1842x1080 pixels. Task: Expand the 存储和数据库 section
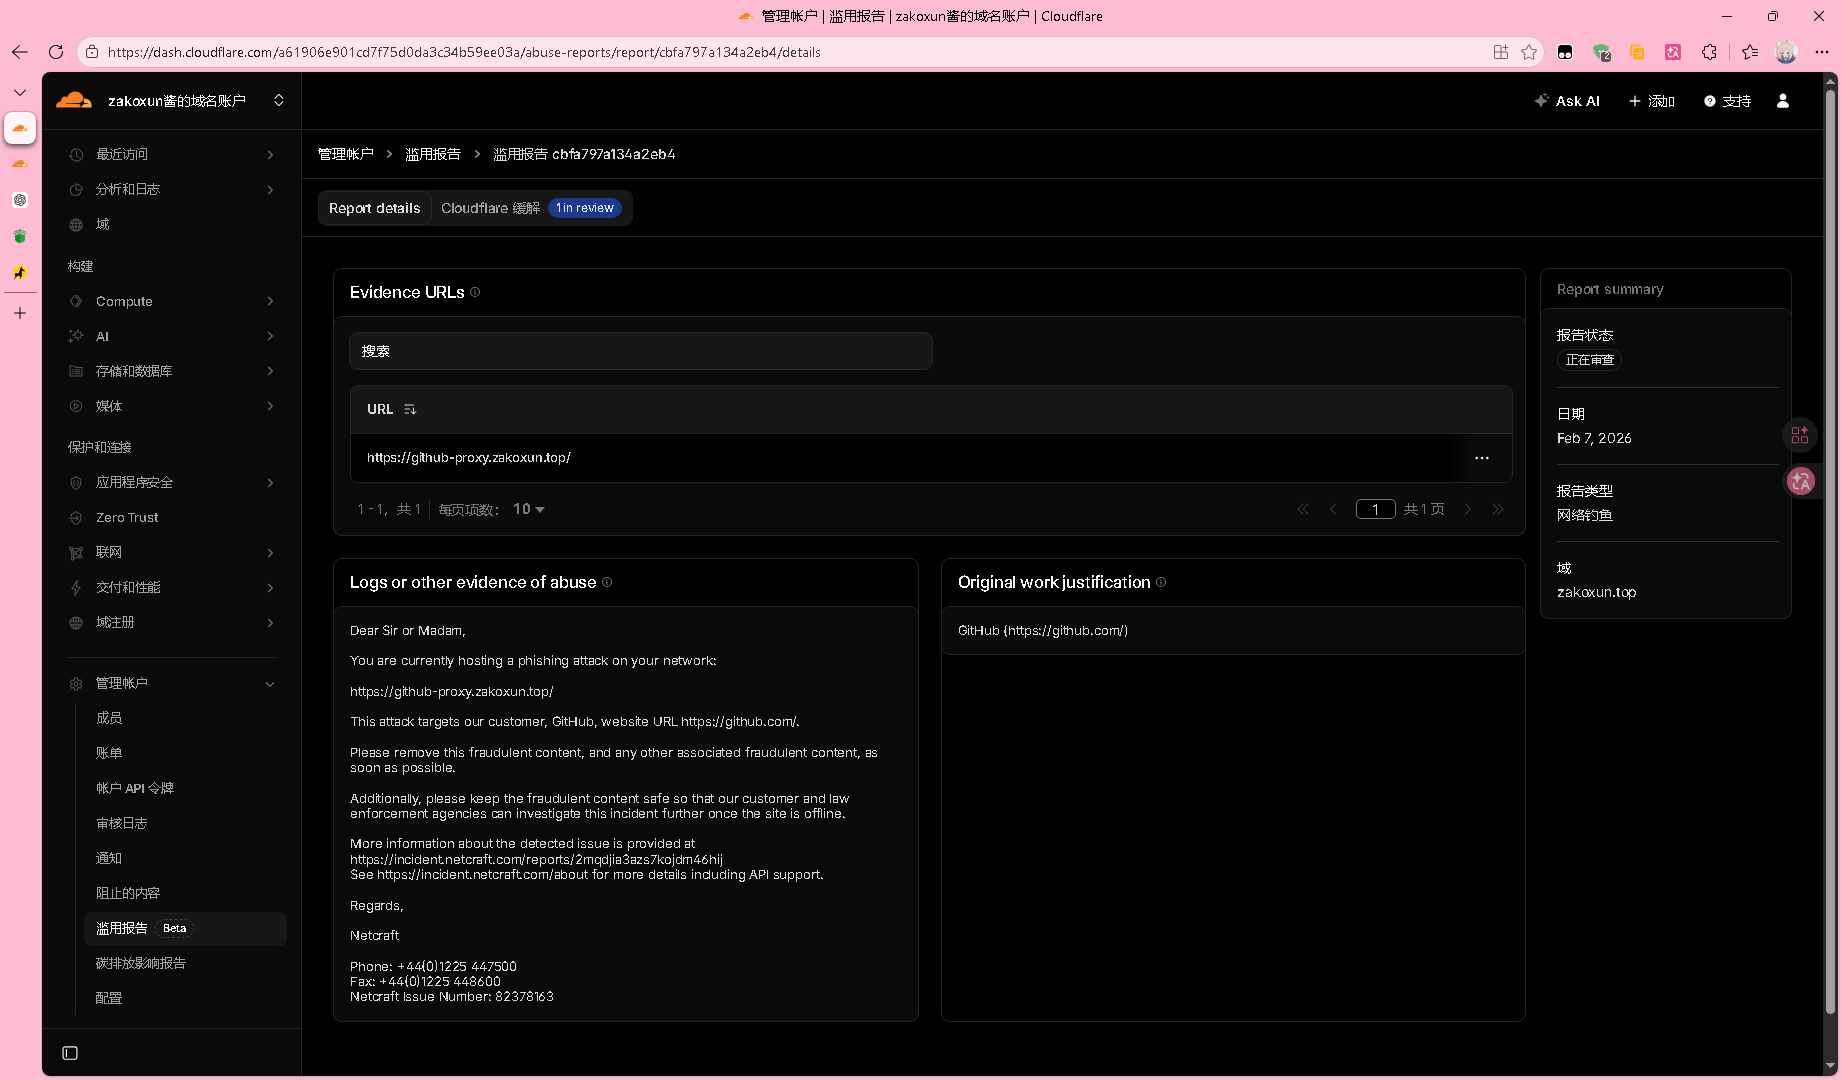[172, 371]
